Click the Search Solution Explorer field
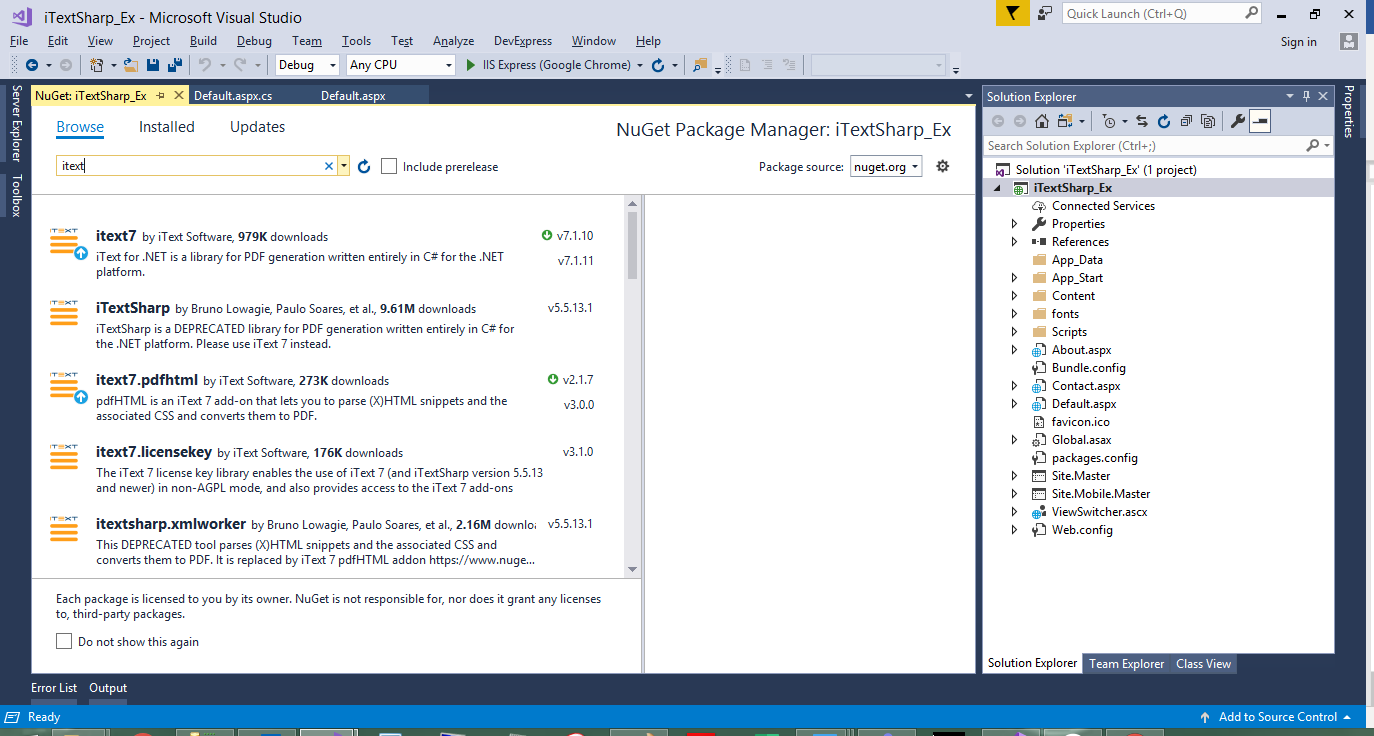Screen dimensions: 1374x736 [1144, 146]
